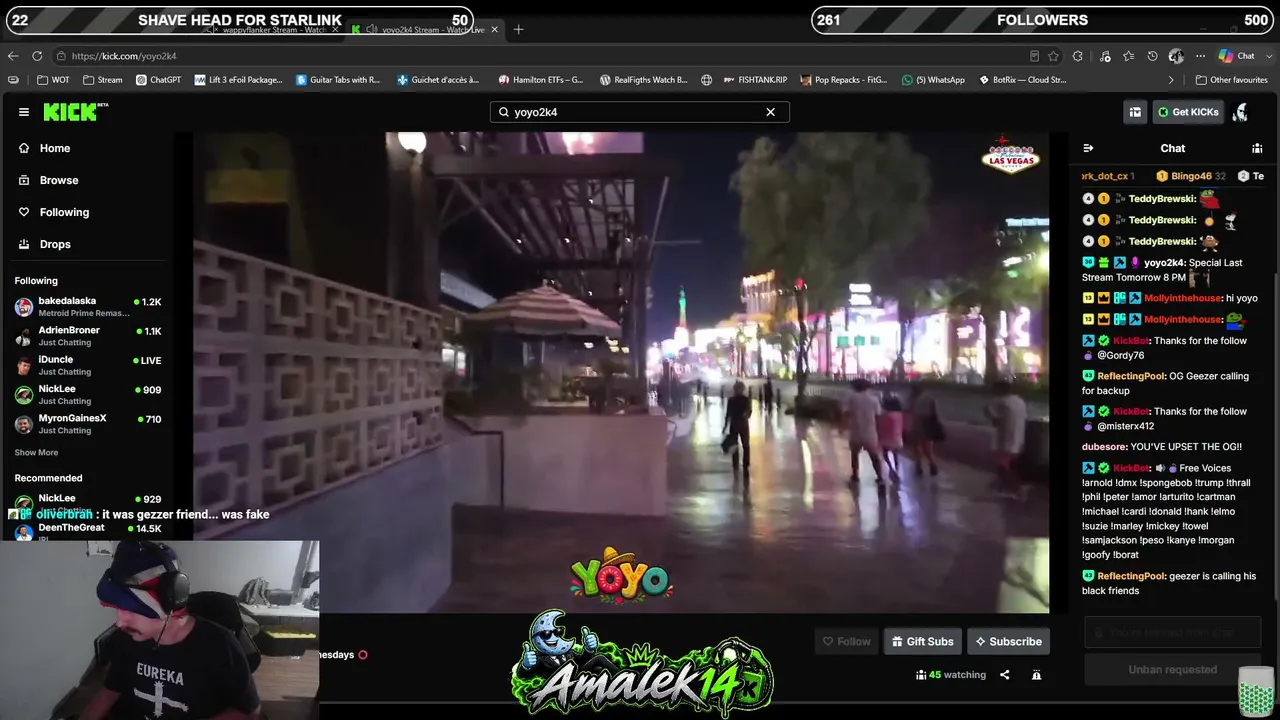This screenshot has height=720, width=1280.
Task: Open the BotRix Cloud bookmark
Action: click(1021, 80)
